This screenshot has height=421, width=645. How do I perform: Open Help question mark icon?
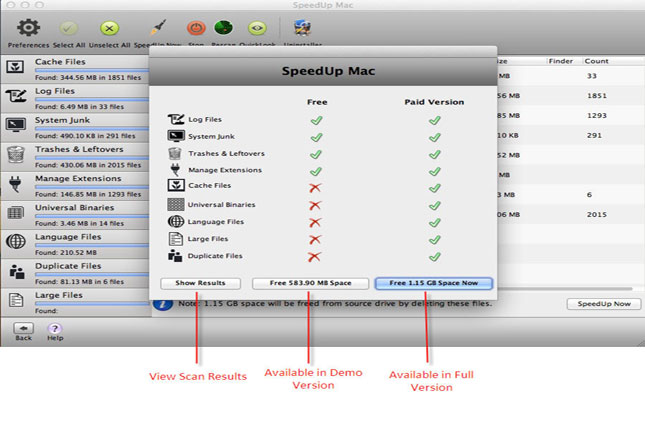coord(55,328)
